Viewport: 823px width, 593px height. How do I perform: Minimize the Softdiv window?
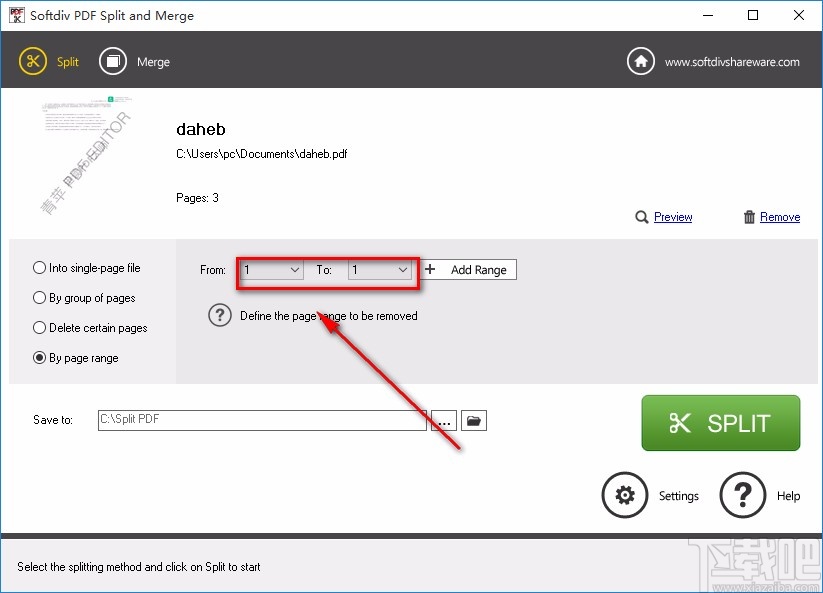click(708, 15)
